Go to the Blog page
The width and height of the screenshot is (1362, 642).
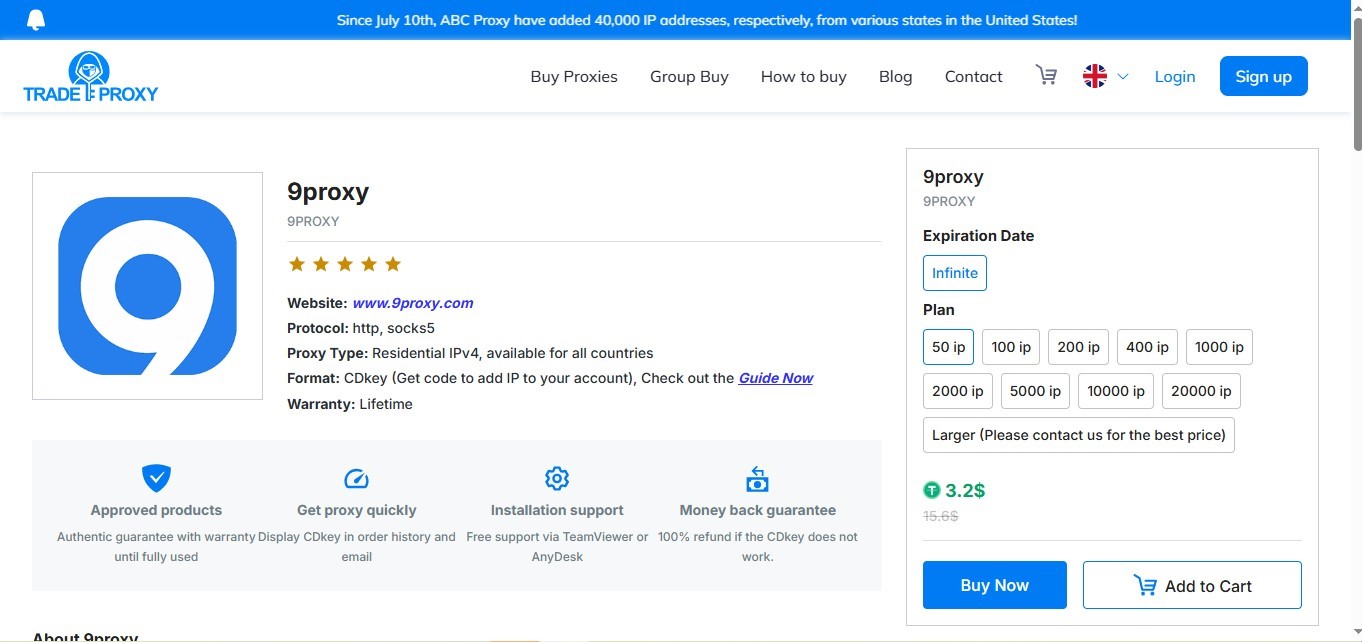895,77
